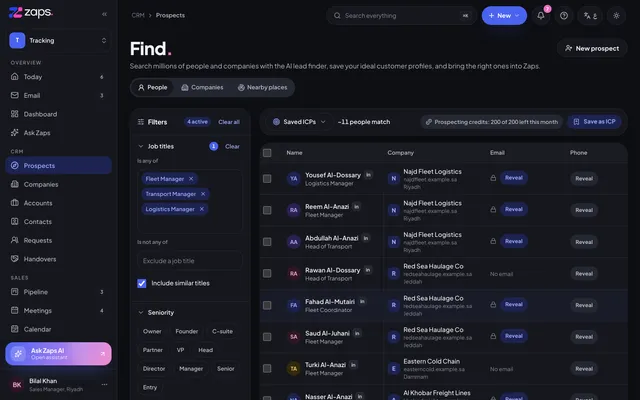Clear the Job titles filter
The height and width of the screenshot is (400, 640).
tap(232, 146)
